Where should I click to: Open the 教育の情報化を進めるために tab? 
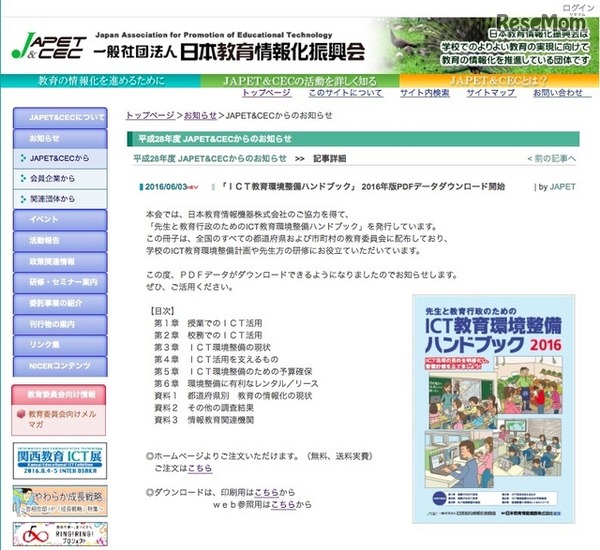pos(101,81)
